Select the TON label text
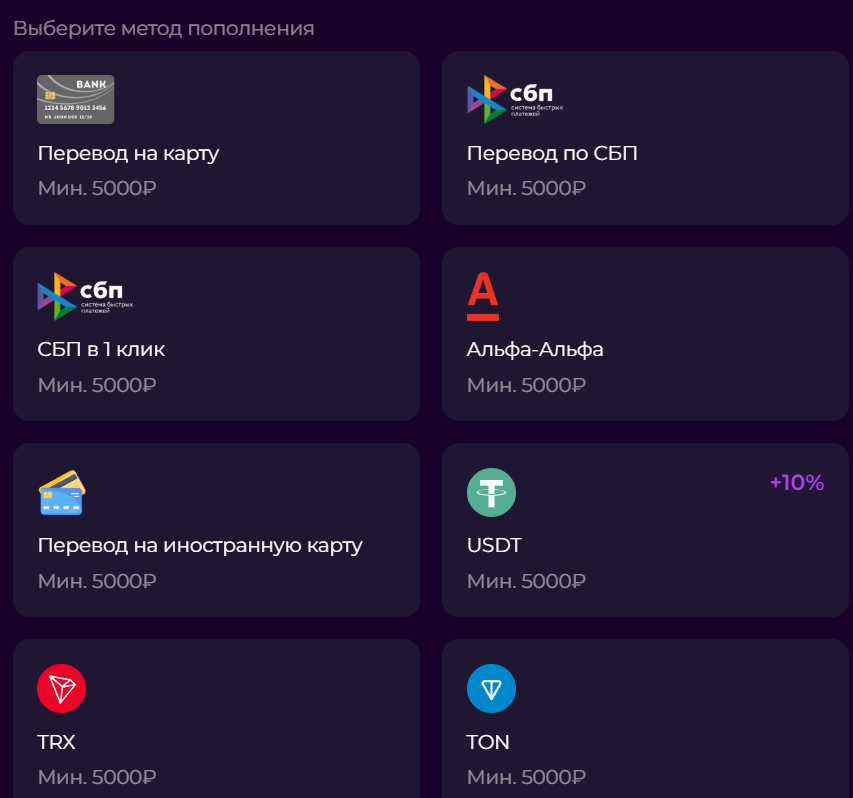The height and width of the screenshot is (798, 853). pos(488,742)
